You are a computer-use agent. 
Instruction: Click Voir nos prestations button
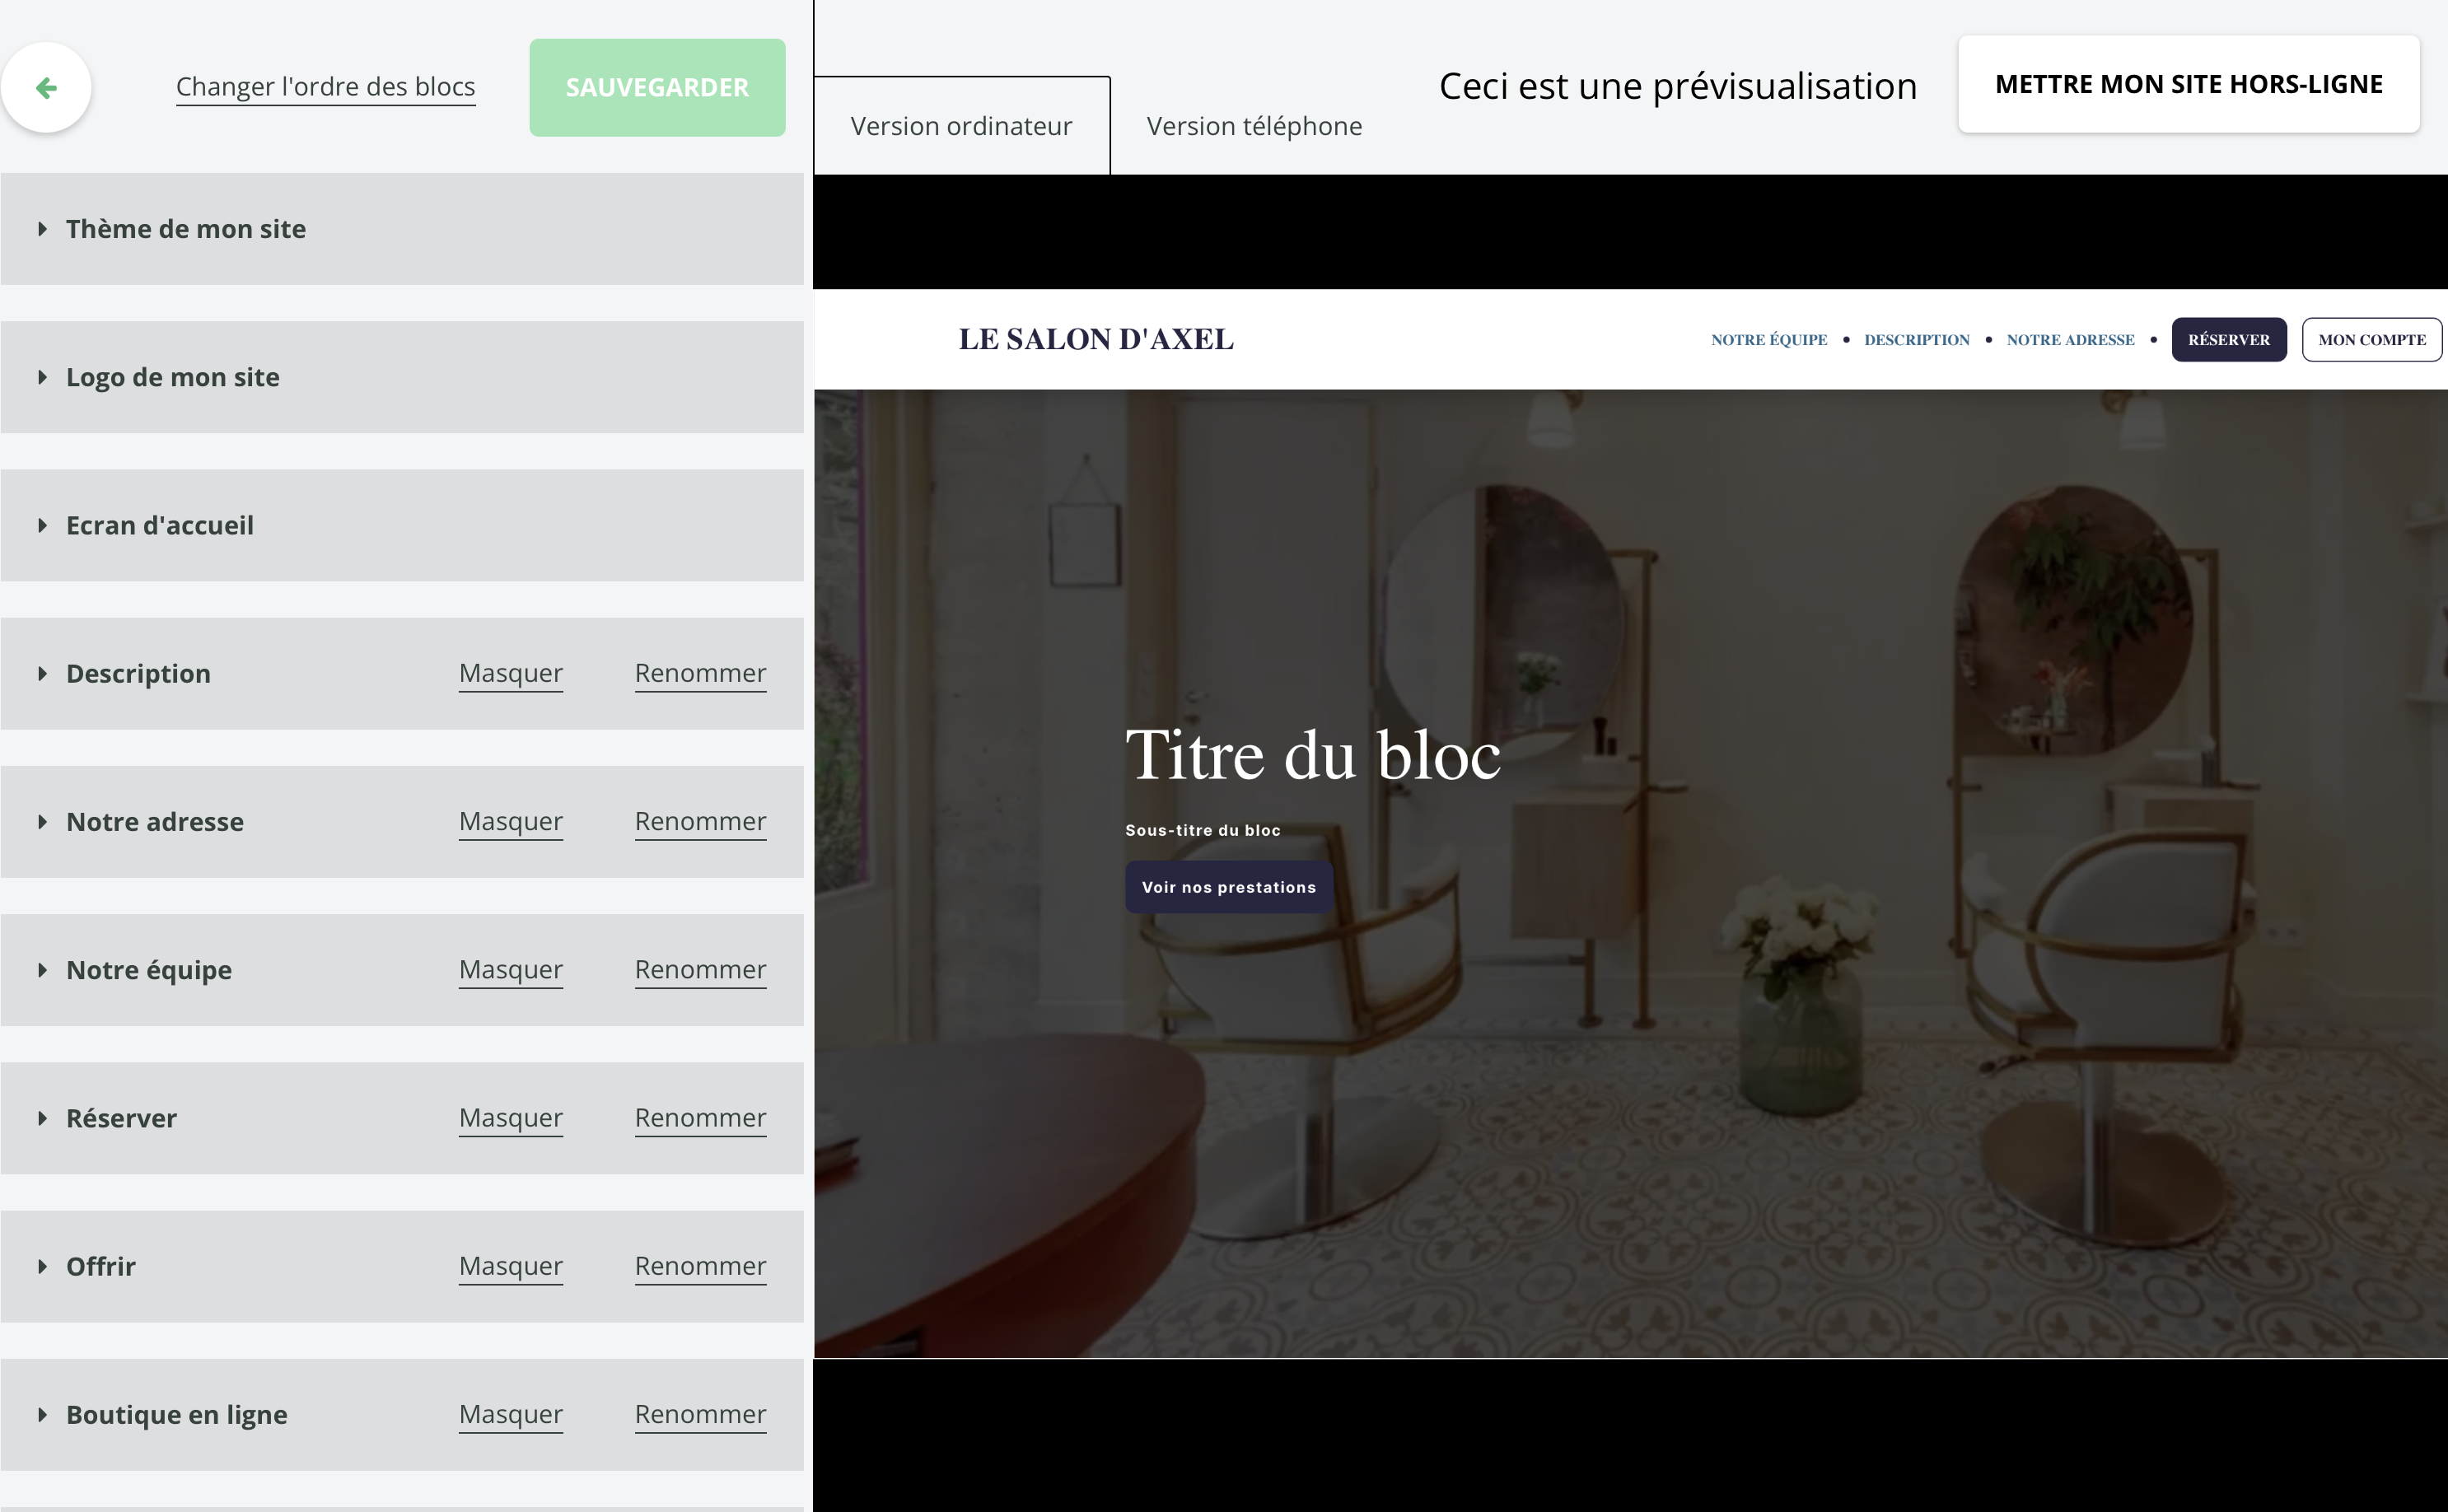(1229, 887)
